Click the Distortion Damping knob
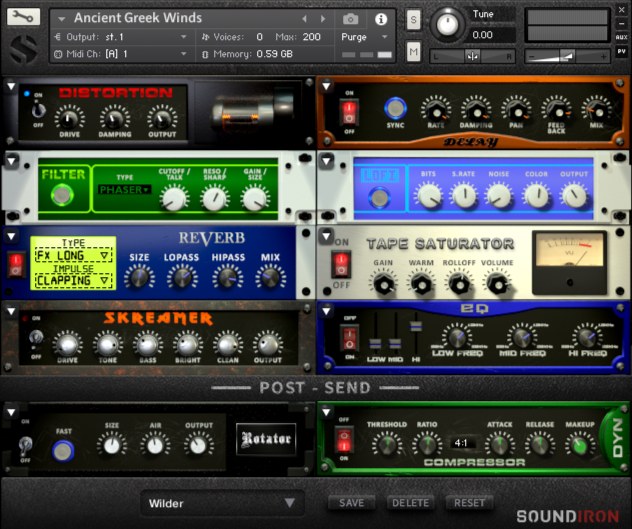 point(115,118)
